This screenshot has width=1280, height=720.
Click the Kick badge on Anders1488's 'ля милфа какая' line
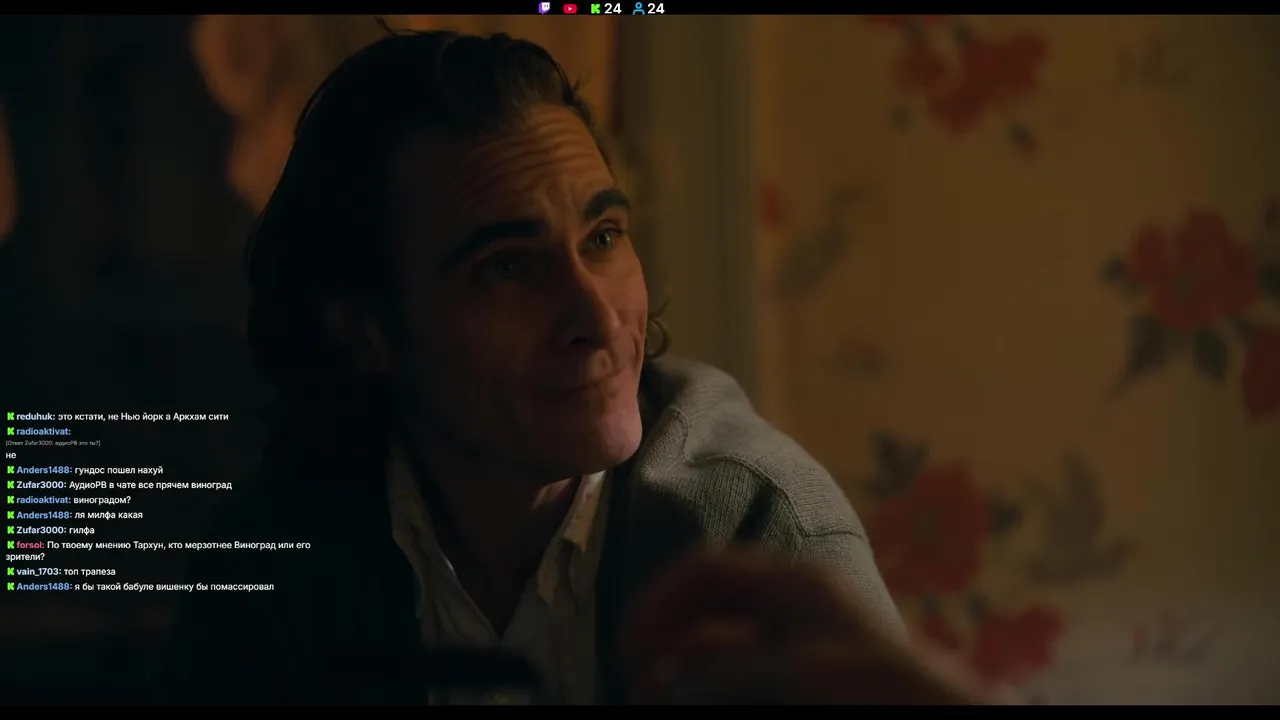pos(10,515)
